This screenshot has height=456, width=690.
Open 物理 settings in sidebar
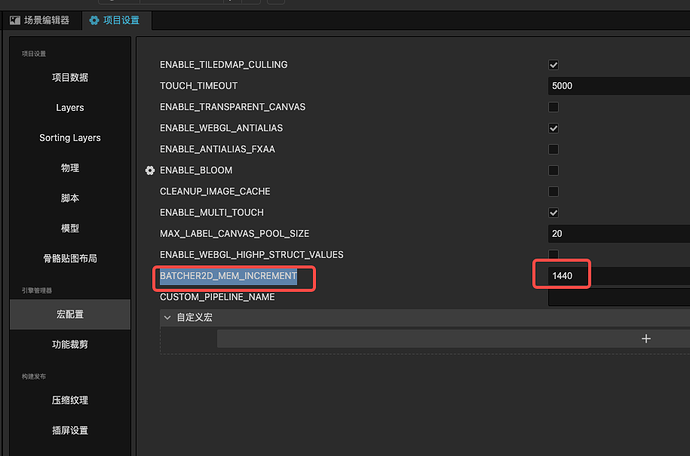70,168
